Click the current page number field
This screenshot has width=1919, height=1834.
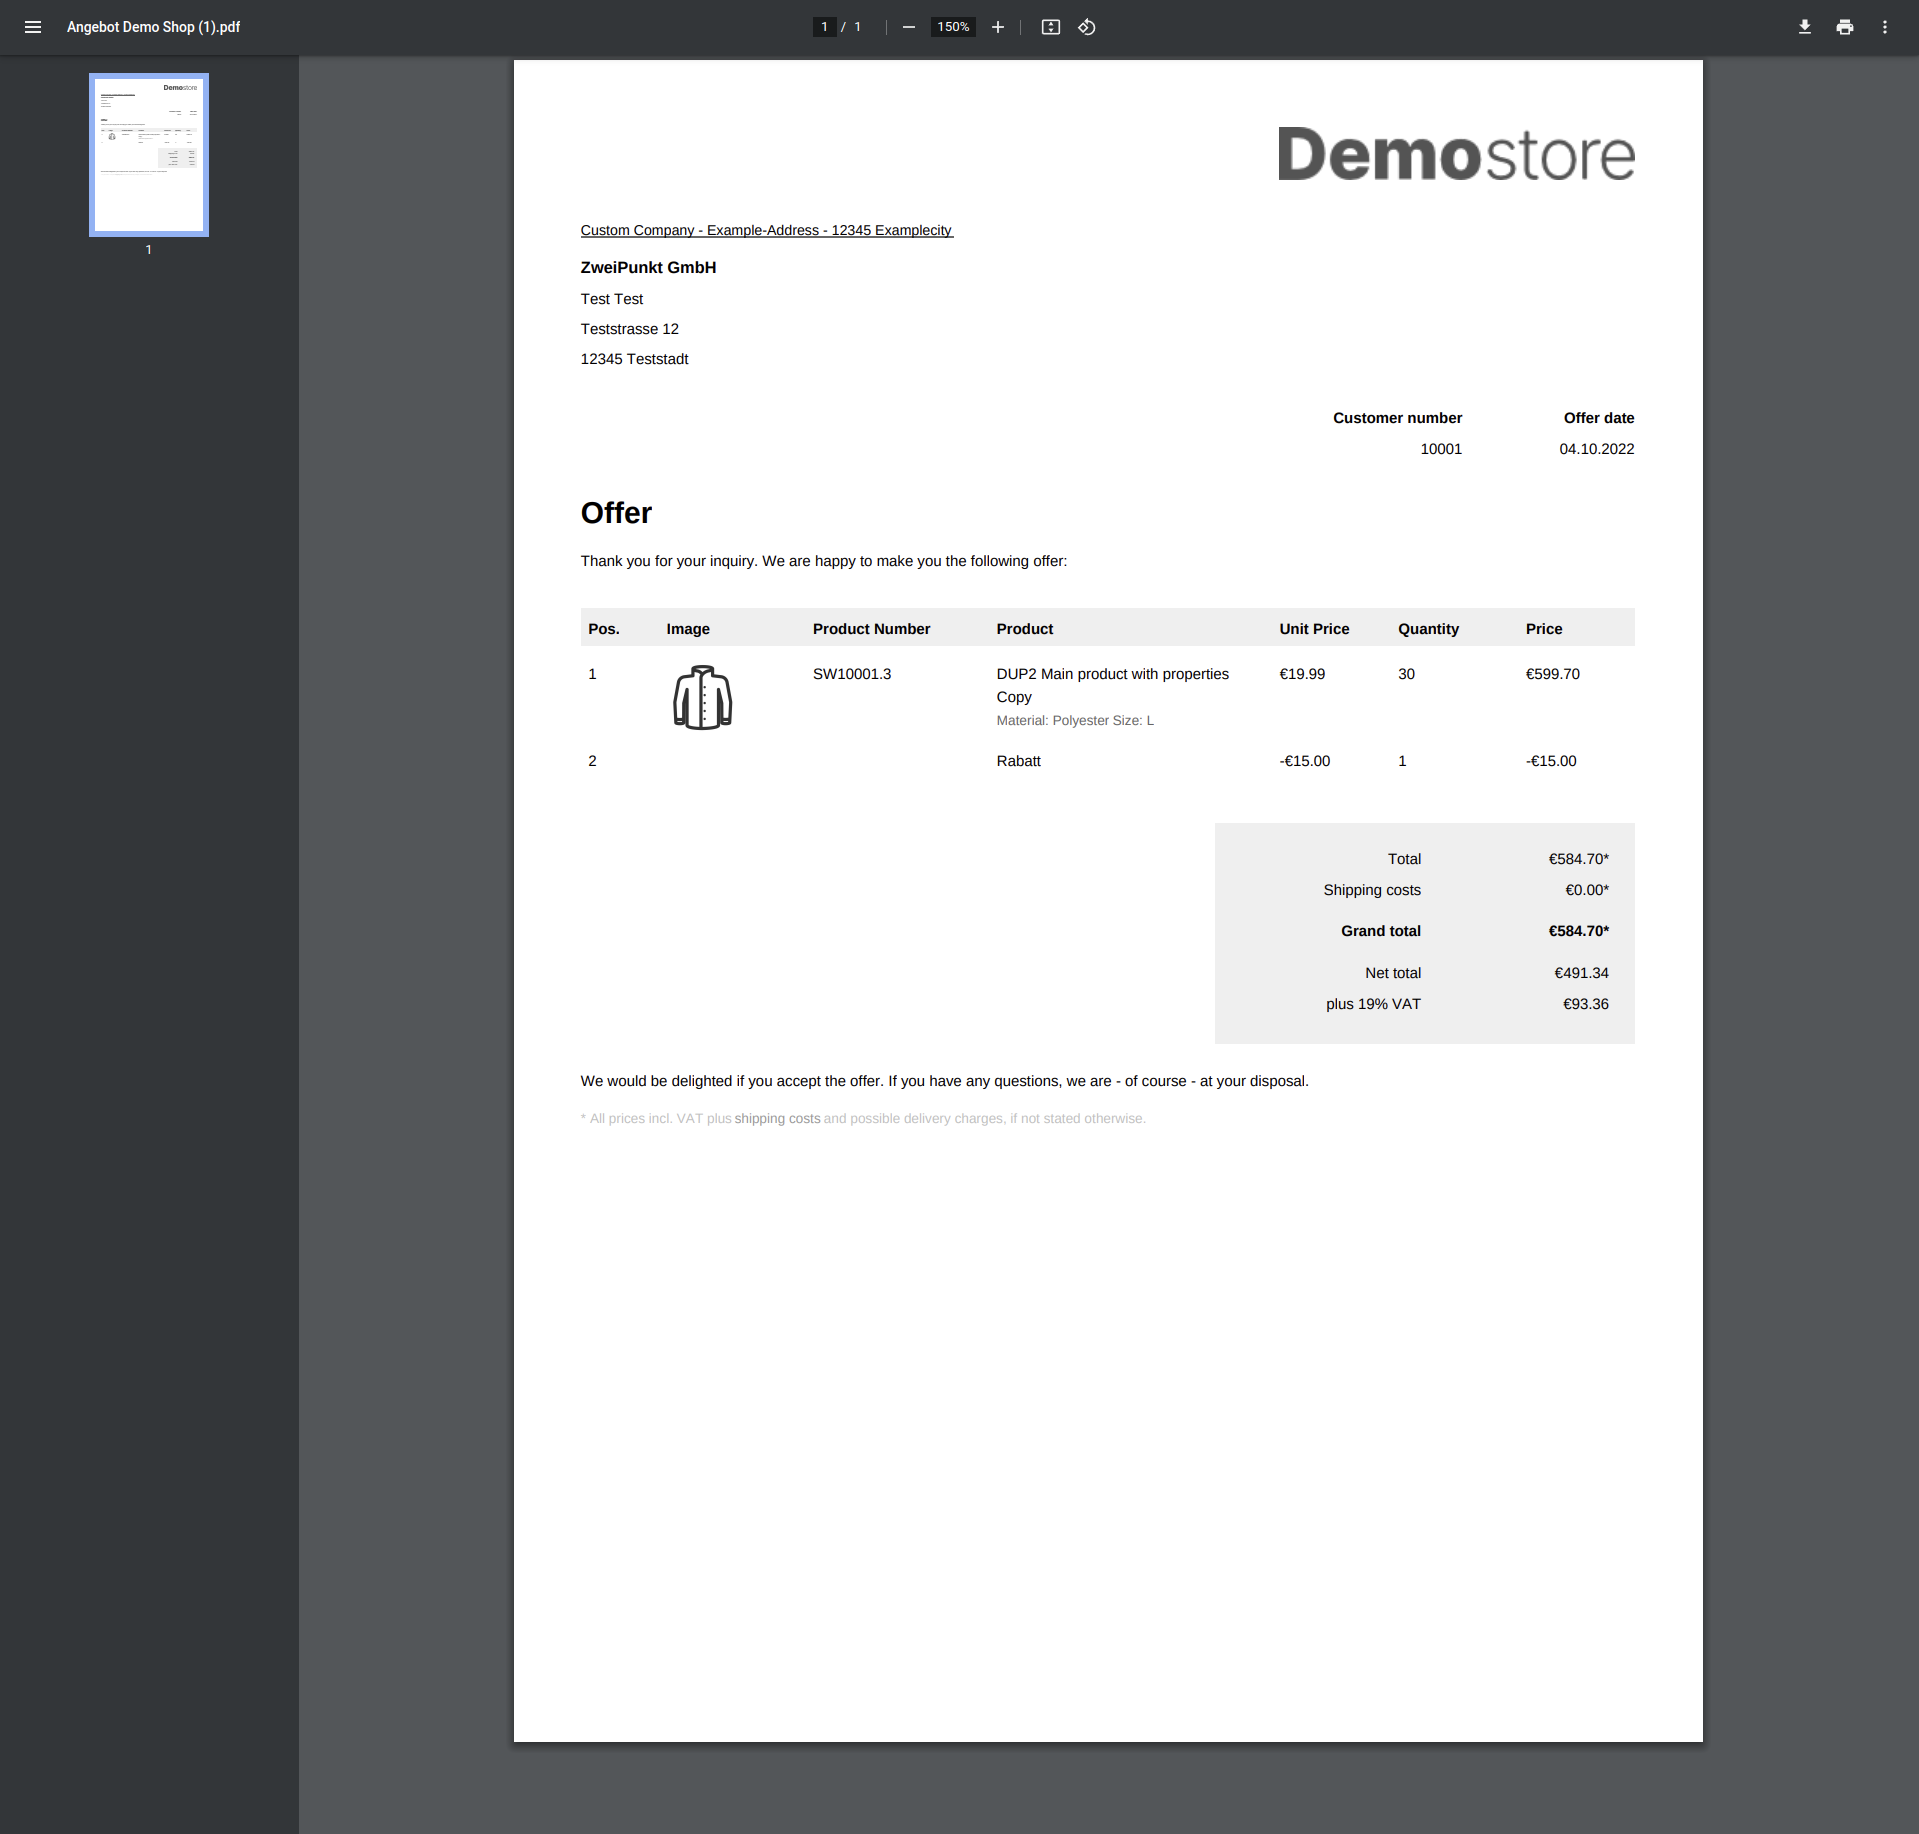pos(824,27)
